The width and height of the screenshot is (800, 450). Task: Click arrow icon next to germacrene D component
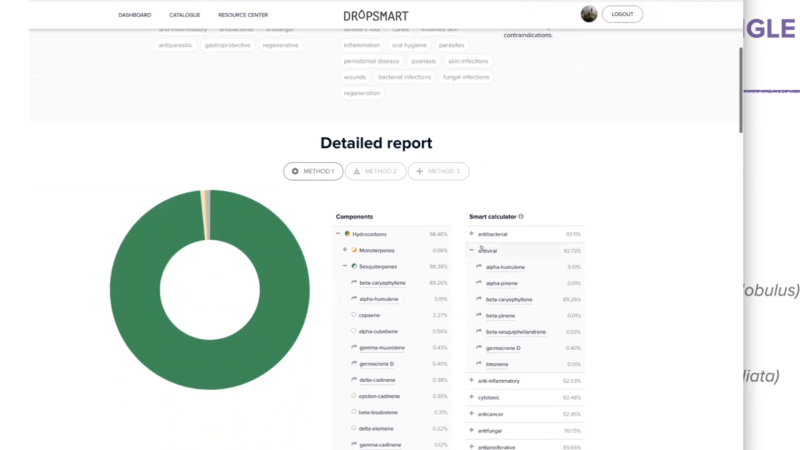point(354,363)
